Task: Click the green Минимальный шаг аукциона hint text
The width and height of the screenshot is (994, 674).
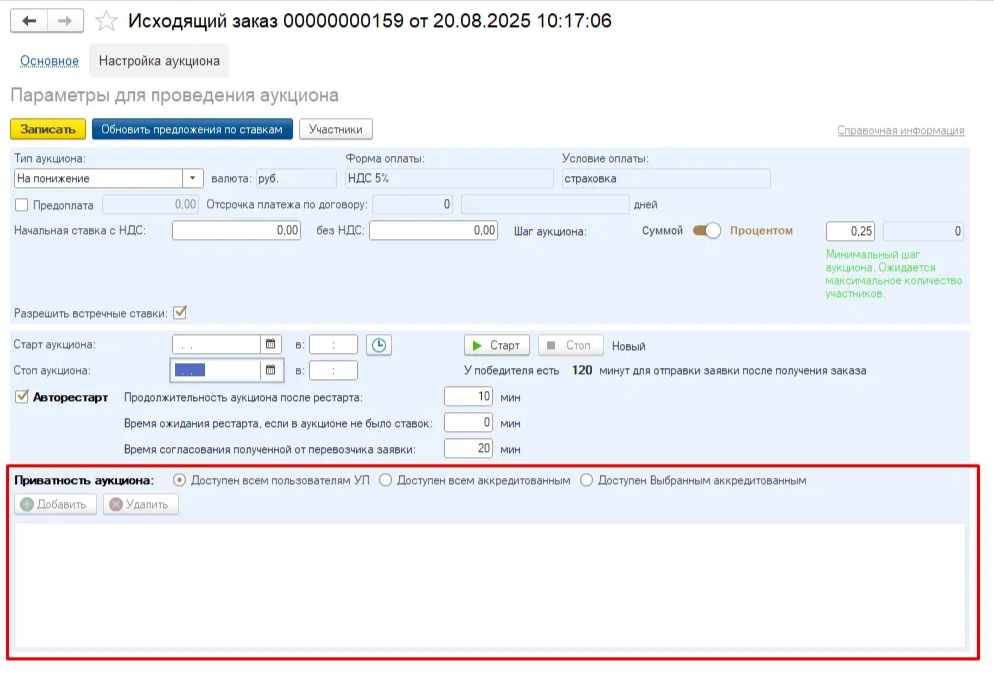Action: 893,274
